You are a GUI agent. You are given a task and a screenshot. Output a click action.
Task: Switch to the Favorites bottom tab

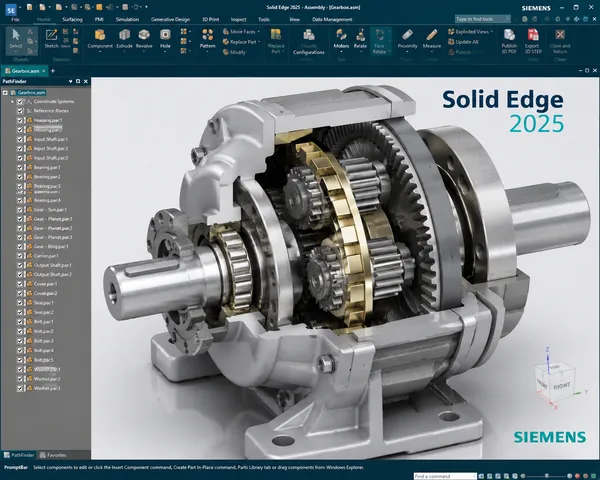click(53, 455)
